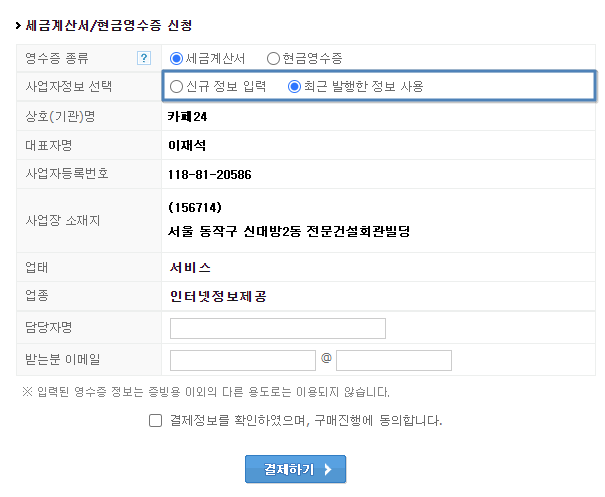
Task: Choose the 현금영수증 receipt type option
Action: coord(273,59)
